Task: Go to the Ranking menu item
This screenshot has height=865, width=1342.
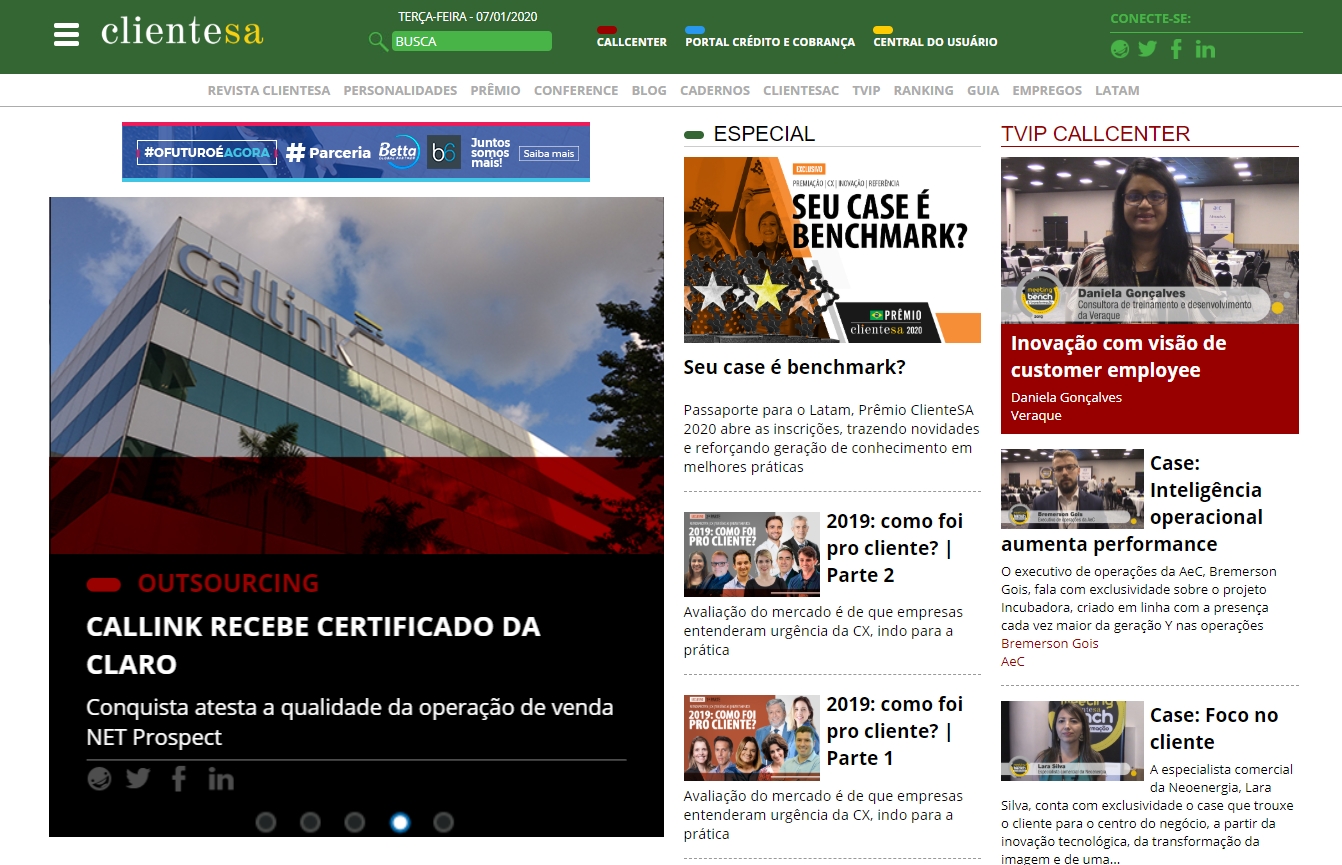Action: [923, 90]
